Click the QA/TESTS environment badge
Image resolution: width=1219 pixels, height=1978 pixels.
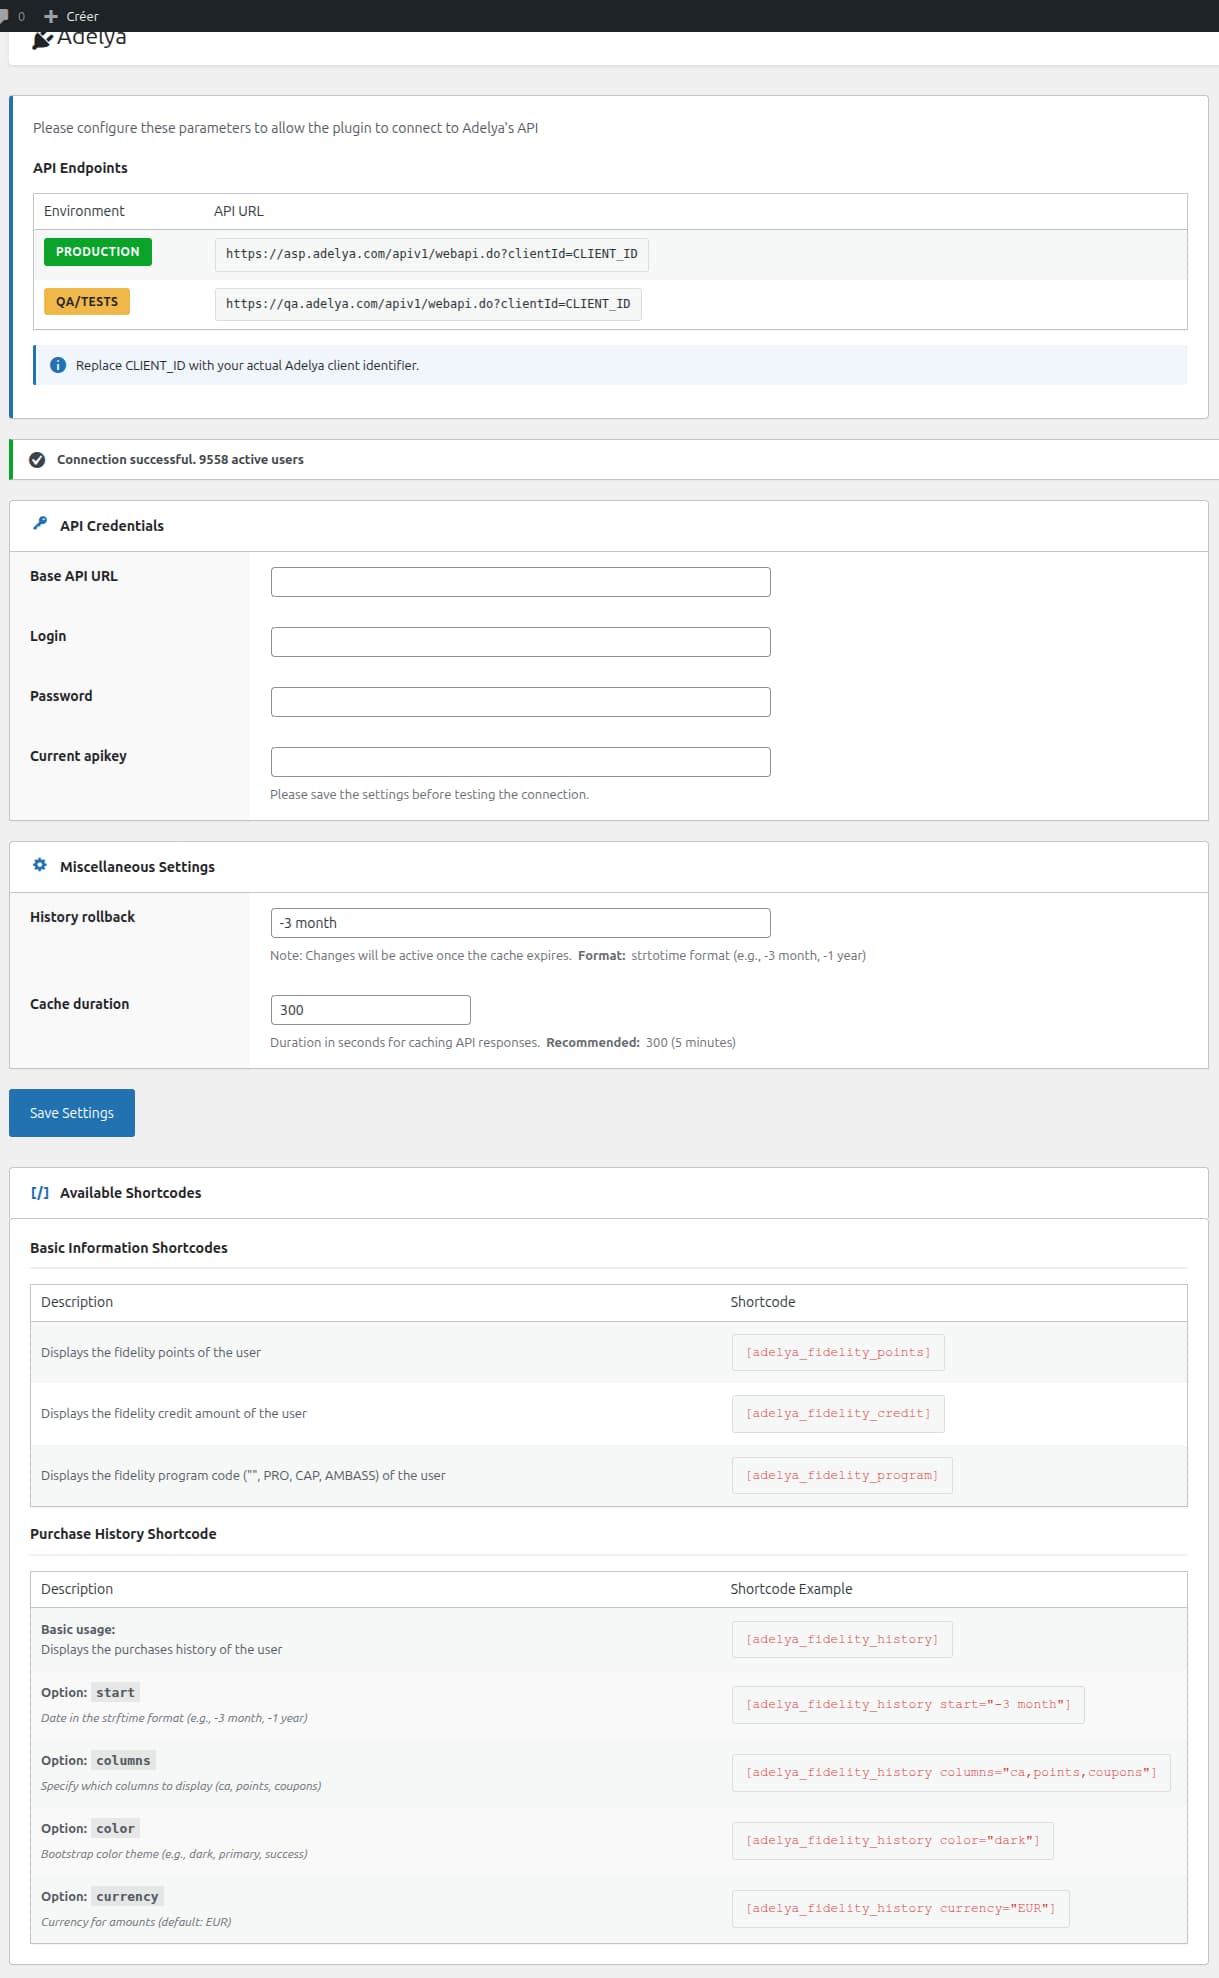point(87,302)
